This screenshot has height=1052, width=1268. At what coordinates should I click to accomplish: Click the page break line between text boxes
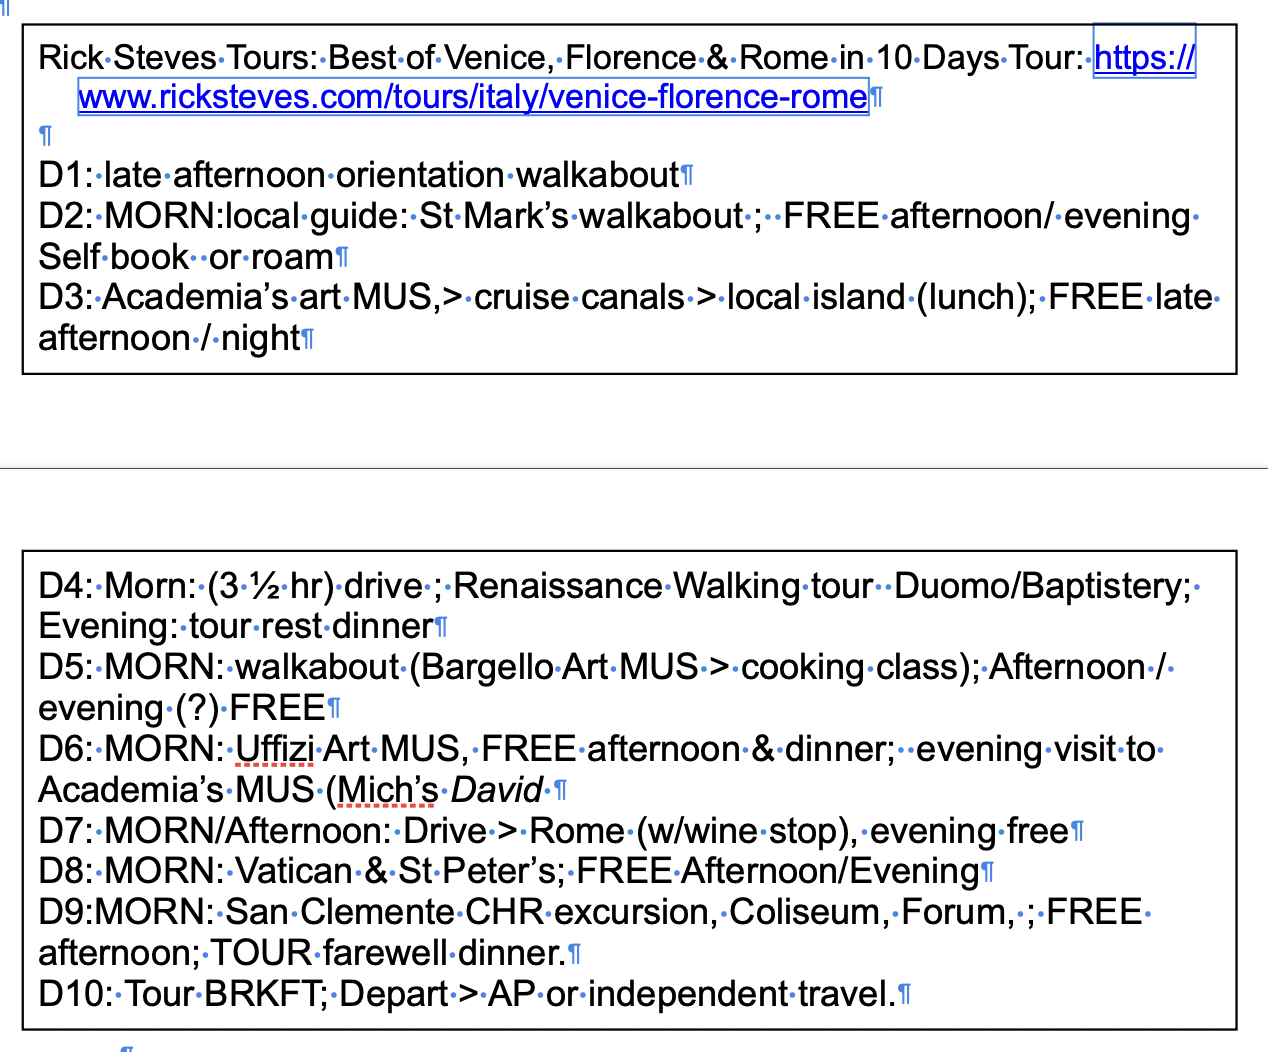[634, 467]
